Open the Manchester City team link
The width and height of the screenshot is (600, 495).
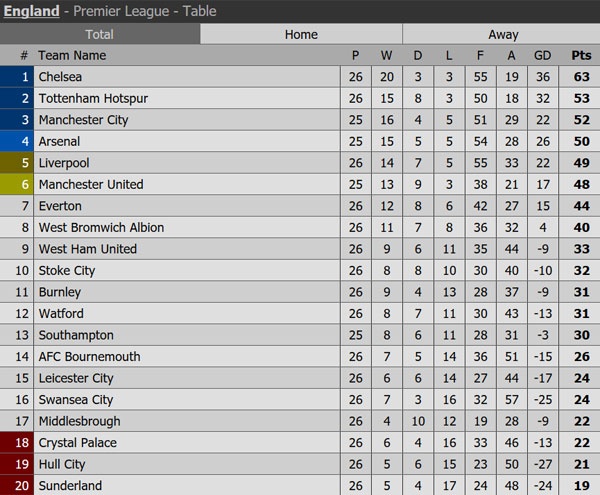pyautogui.click(x=83, y=120)
